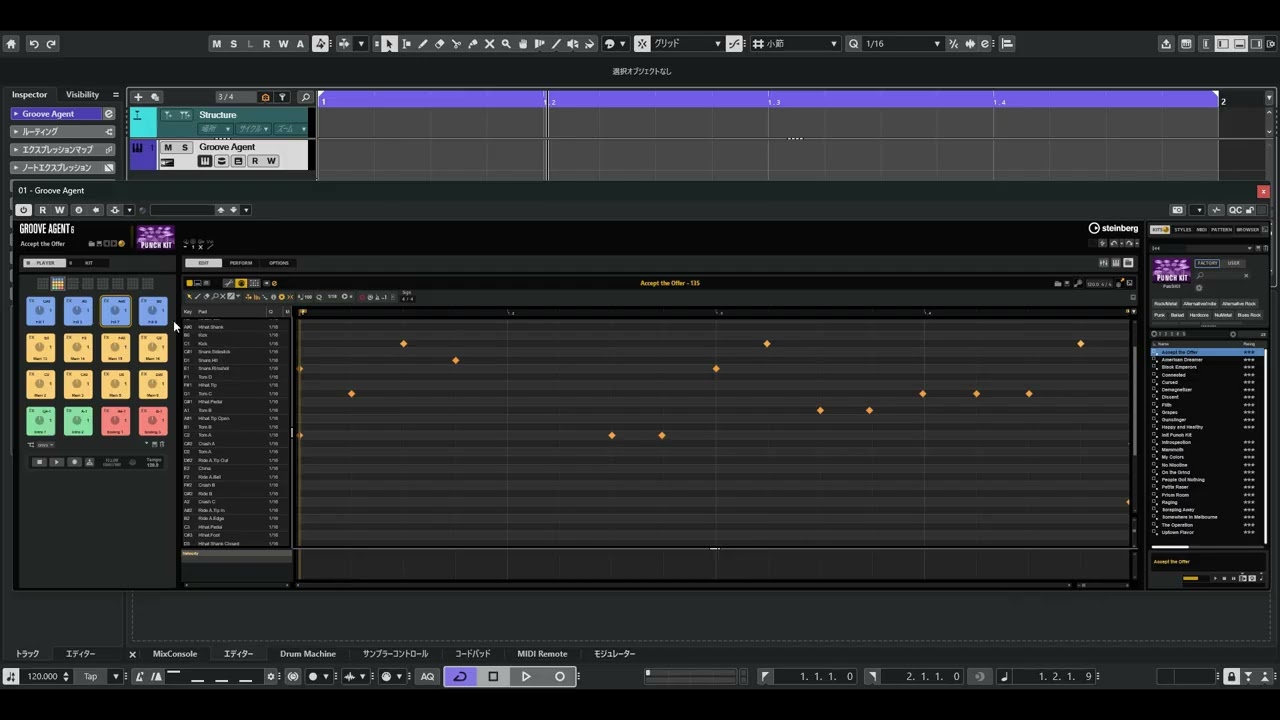Image resolution: width=1280 pixels, height=720 pixels.
Task: Switch to the Visibility tab
Action: (83, 95)
